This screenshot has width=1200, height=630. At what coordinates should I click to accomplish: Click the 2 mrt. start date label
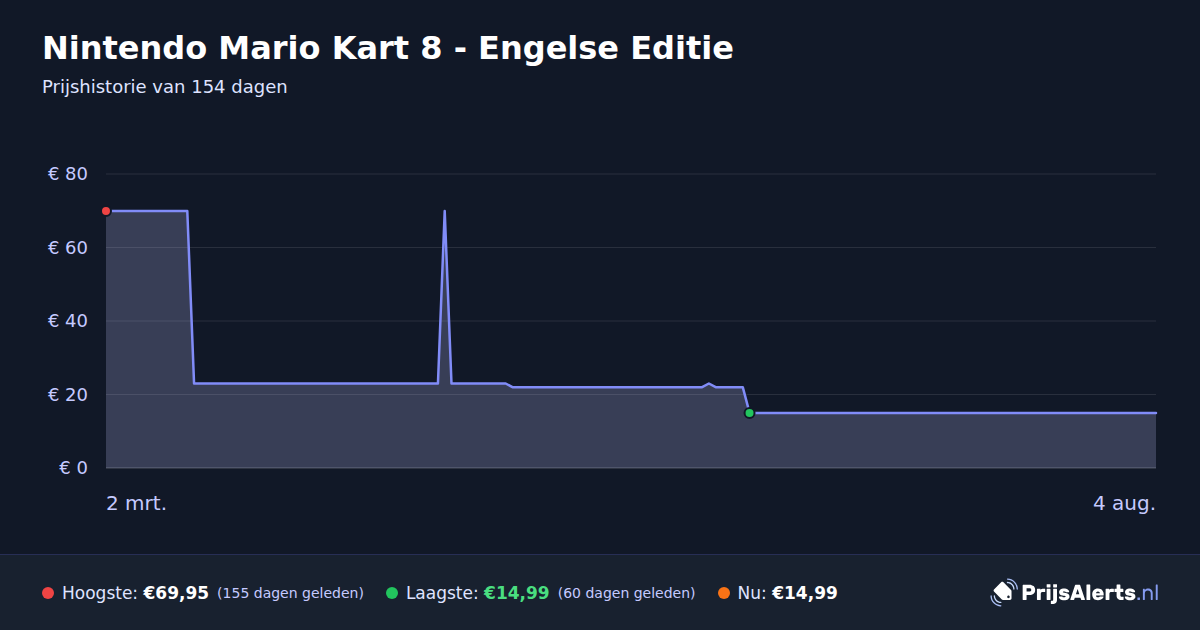(x=137, y=504)
